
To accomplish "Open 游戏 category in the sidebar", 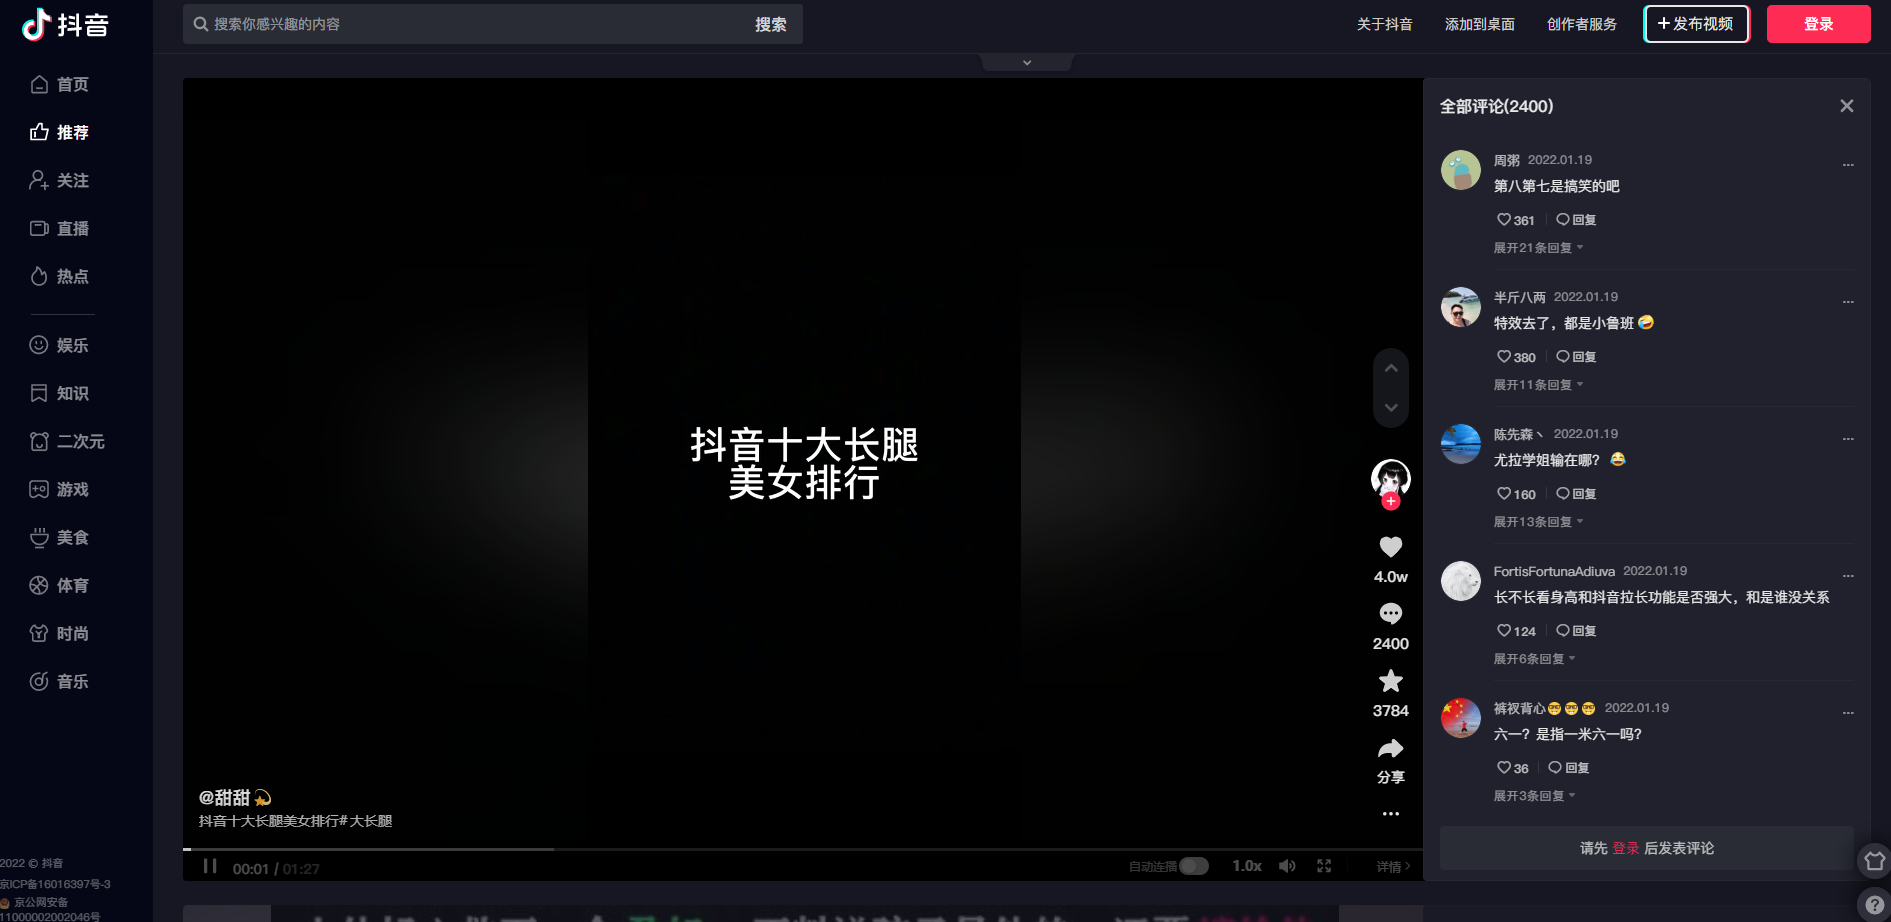I will tap(60, 490).
